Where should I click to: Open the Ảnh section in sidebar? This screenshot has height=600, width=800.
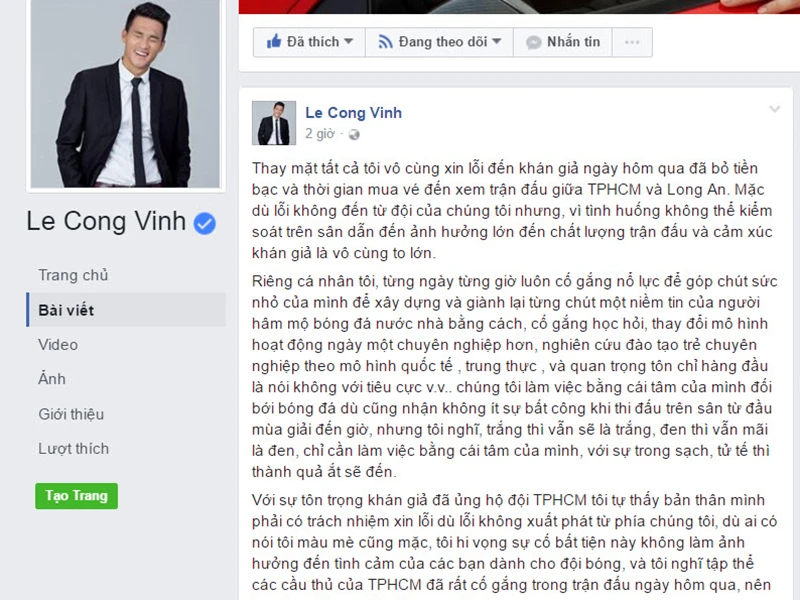click(52, 379)
